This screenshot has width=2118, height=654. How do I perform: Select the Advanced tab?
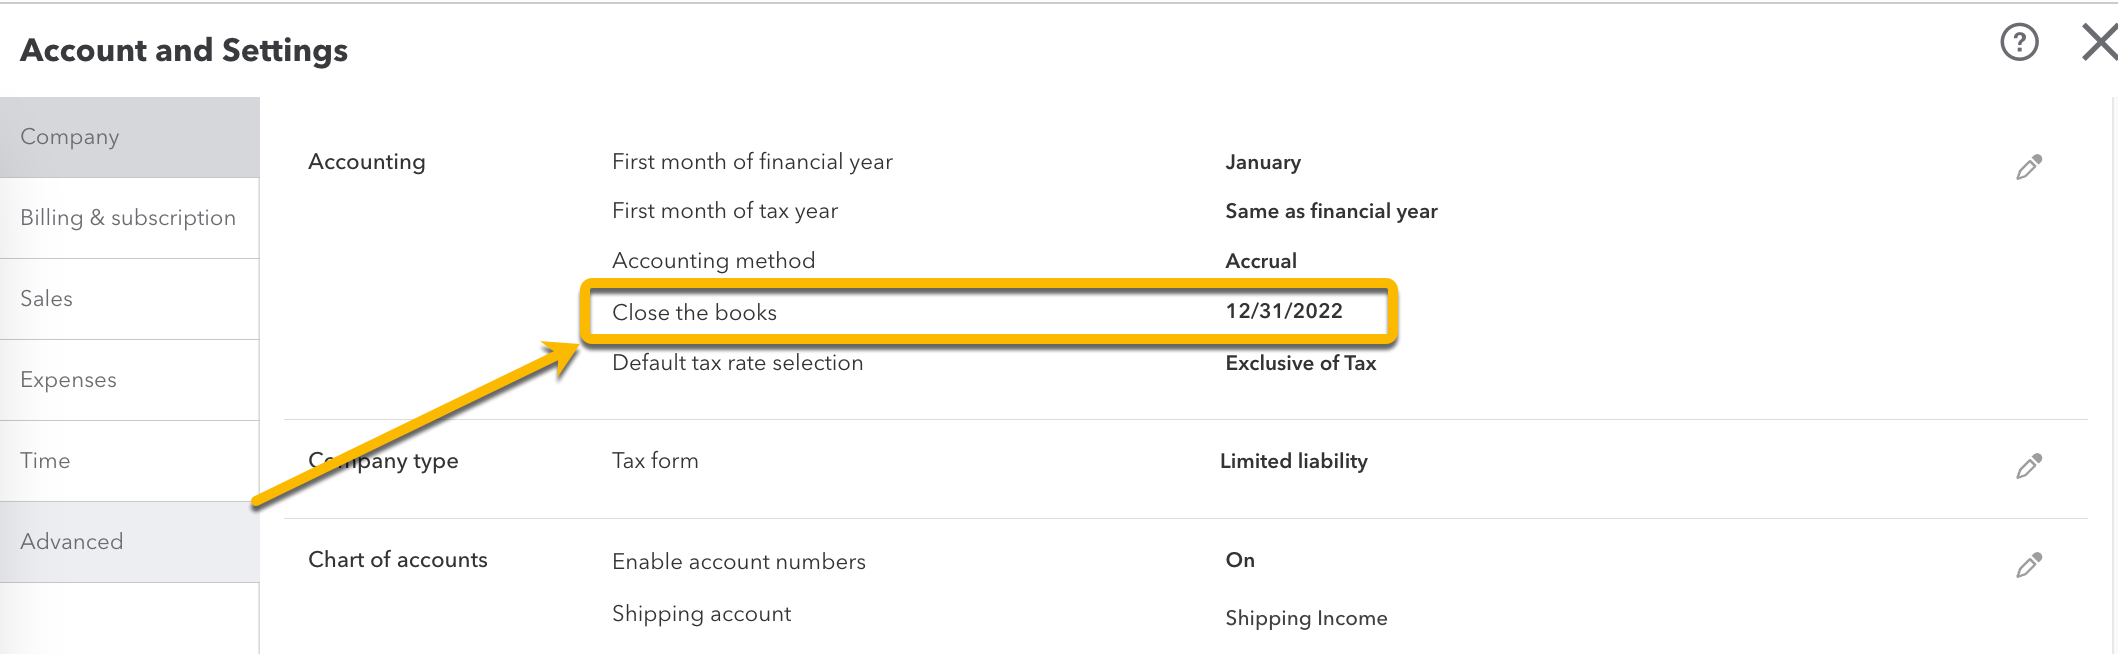pos(129,542)
